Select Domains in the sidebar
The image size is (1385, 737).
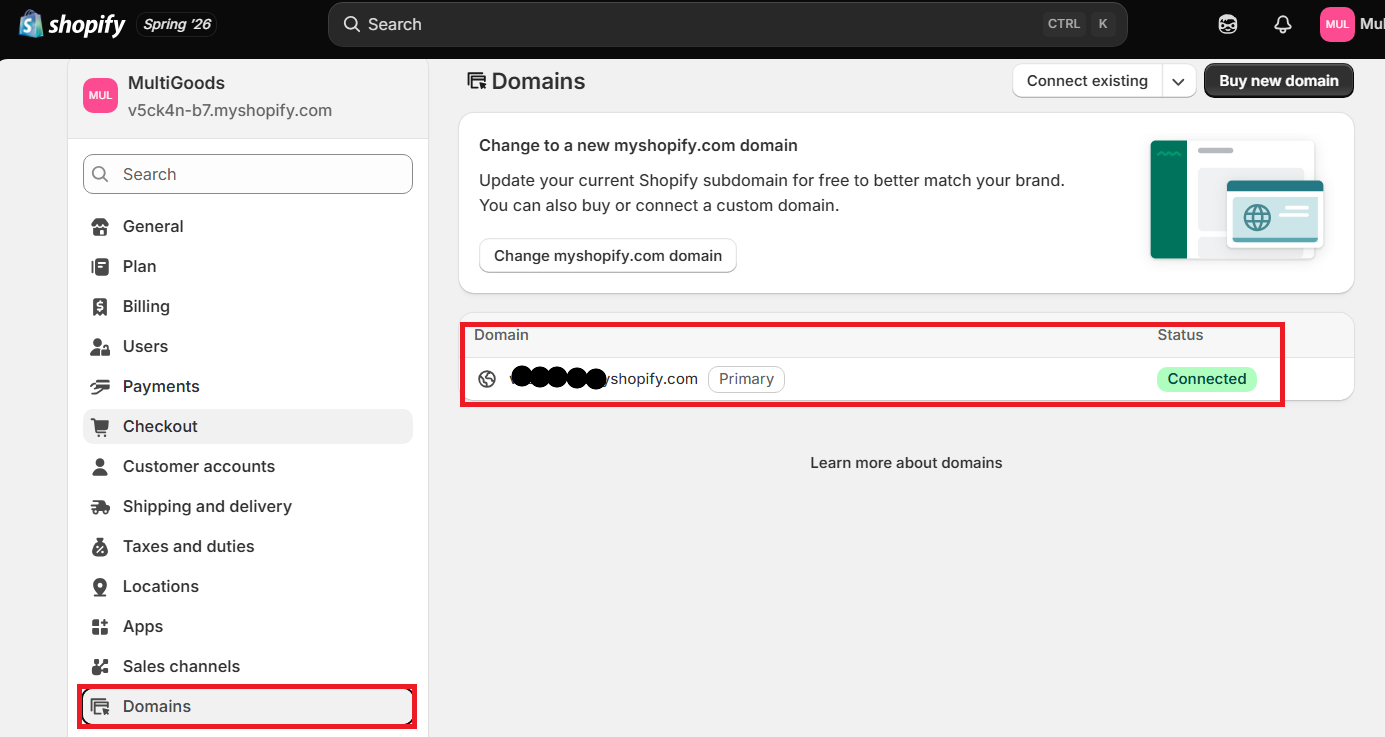pos(248,706)
